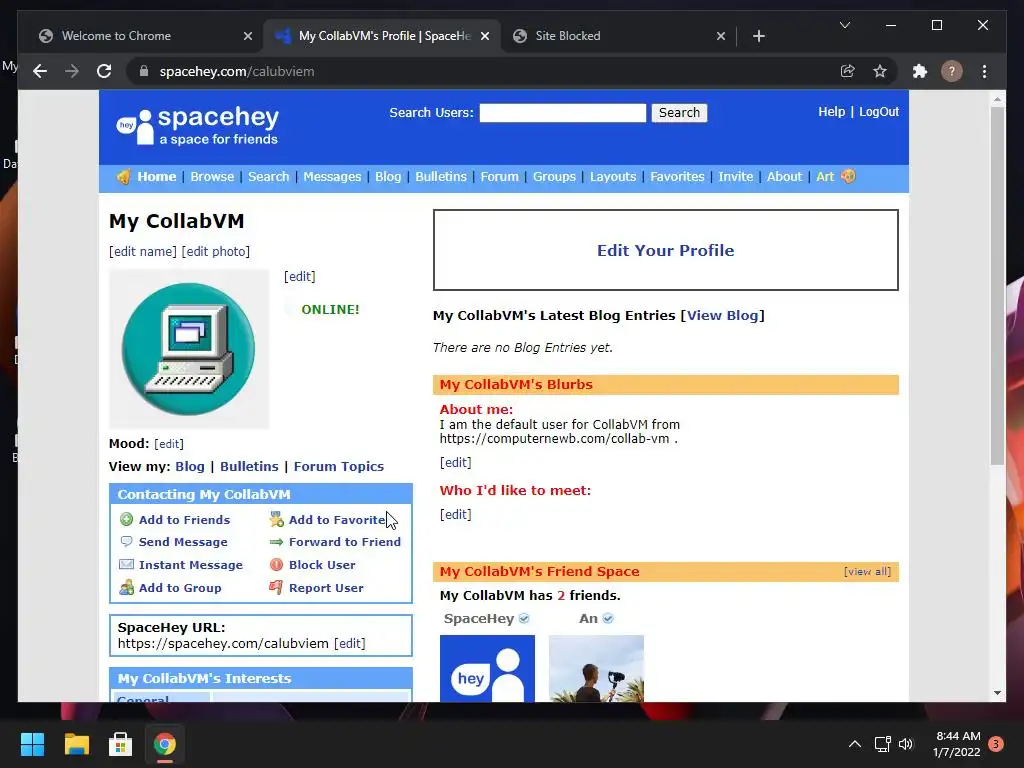Open File Explorer from taskbar
The height and width of the screenshot is (768, 1024).
(x=76, y=744)
